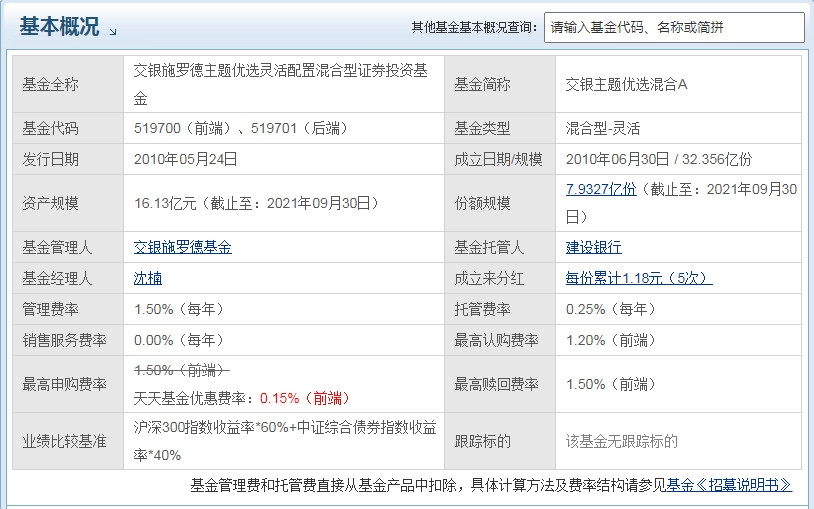Screen dimensions: 814x509
Task: Click the management fee 1.50%（每年）
Action: click(x=179, y=310)
